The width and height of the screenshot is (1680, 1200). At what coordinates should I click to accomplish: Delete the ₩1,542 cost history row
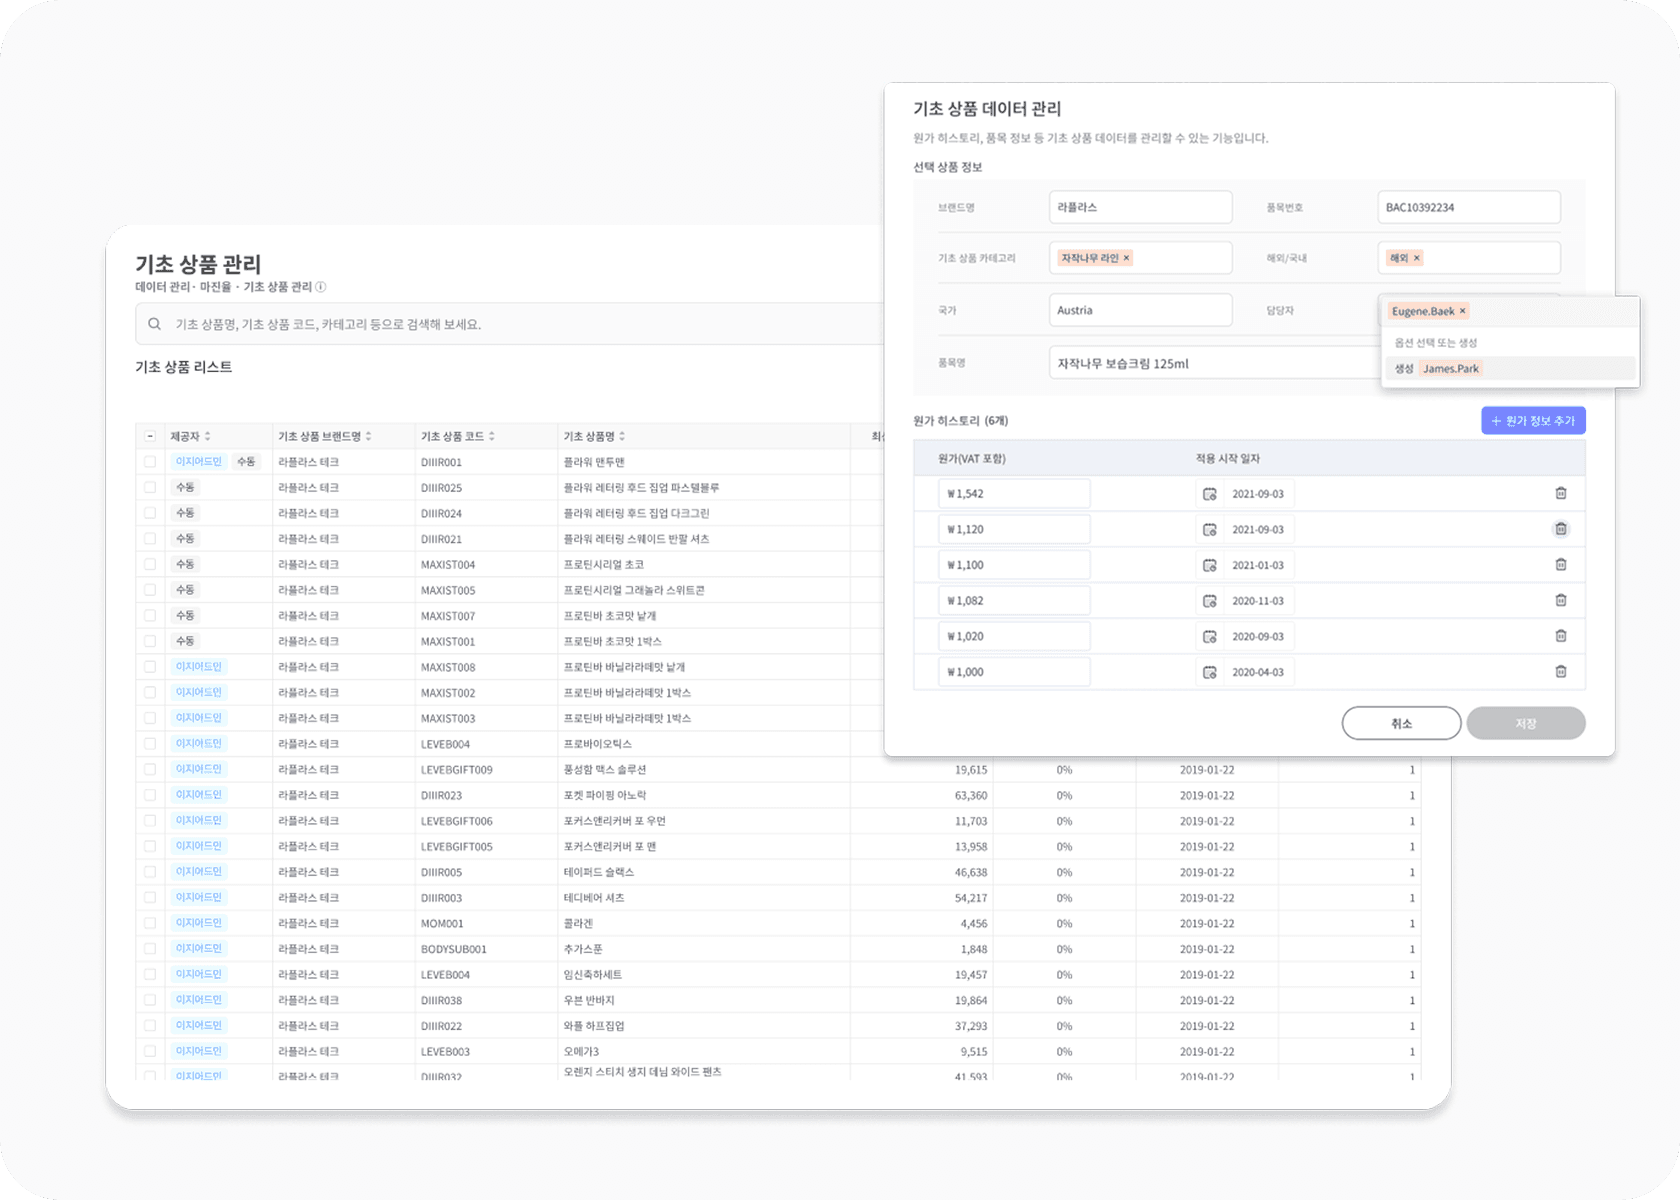1560,493
